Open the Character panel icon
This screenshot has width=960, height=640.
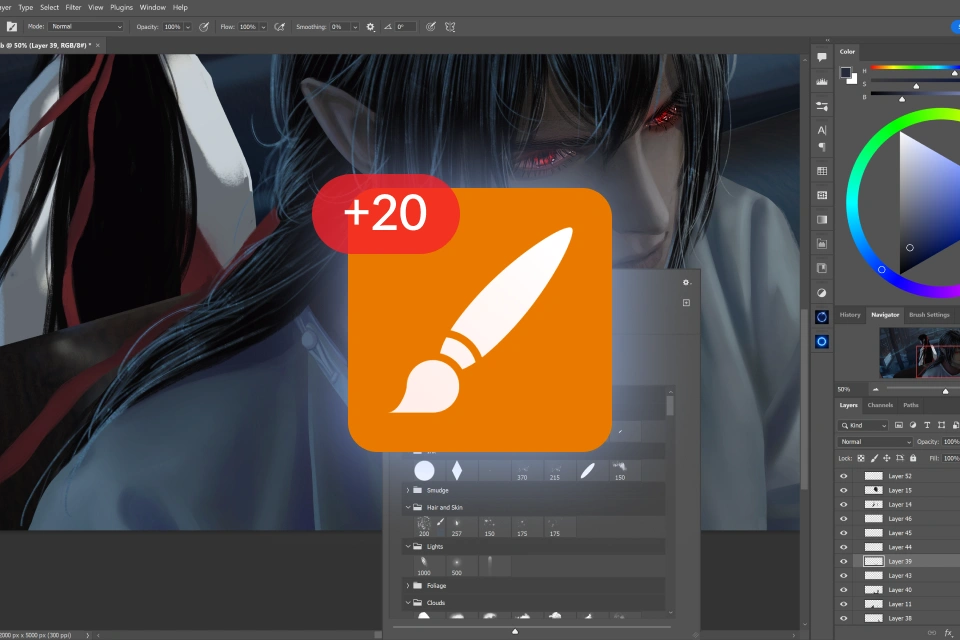coord(822,130)
